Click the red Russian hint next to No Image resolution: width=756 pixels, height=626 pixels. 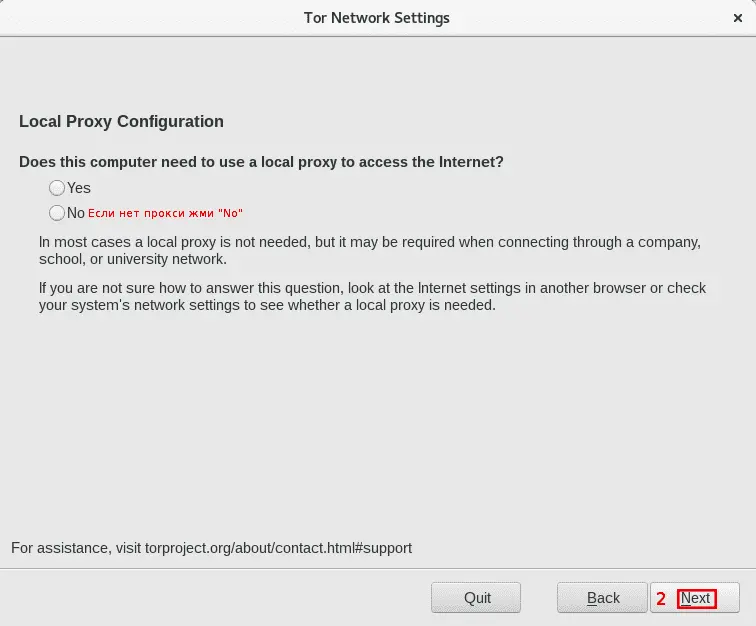165,213
